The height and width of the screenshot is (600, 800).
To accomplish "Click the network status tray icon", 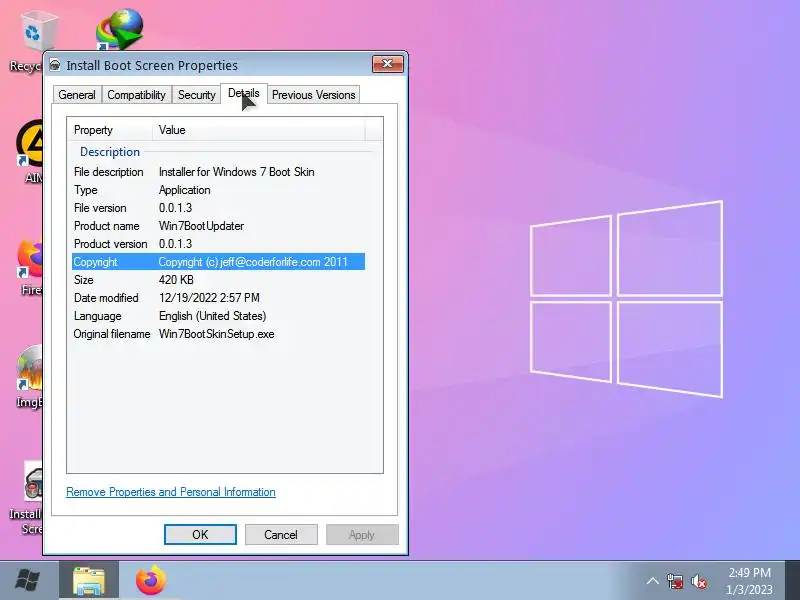I will [x=675, y=581].
